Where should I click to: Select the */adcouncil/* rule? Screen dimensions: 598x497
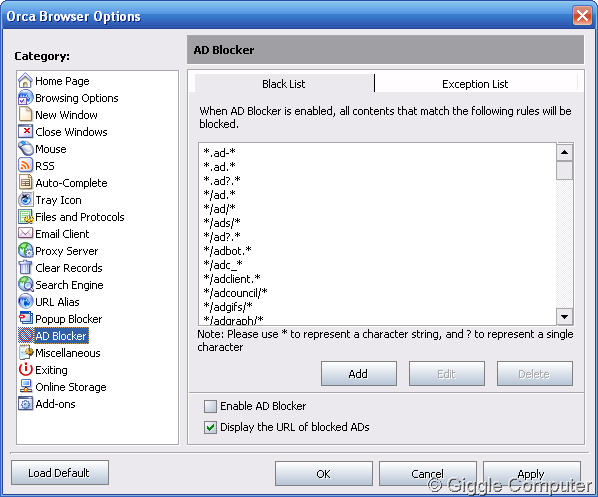(x=235, y=293)
